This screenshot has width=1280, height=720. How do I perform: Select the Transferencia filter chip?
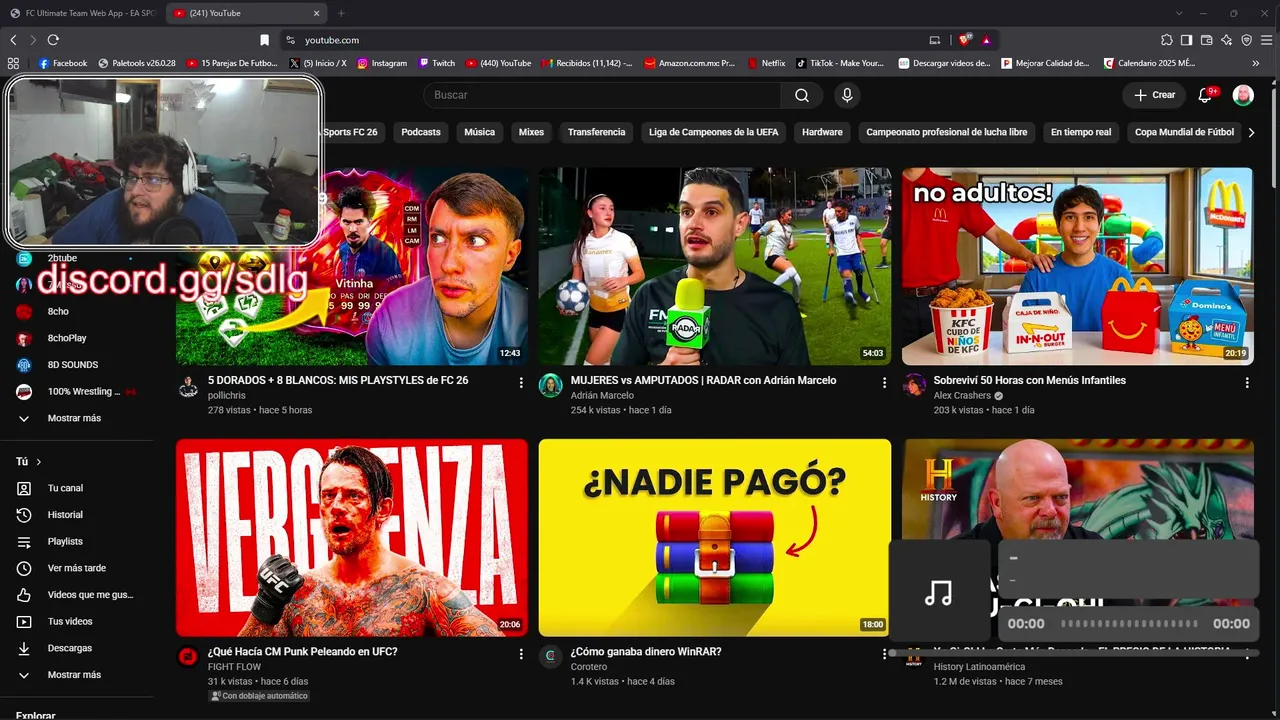[596, 132]
